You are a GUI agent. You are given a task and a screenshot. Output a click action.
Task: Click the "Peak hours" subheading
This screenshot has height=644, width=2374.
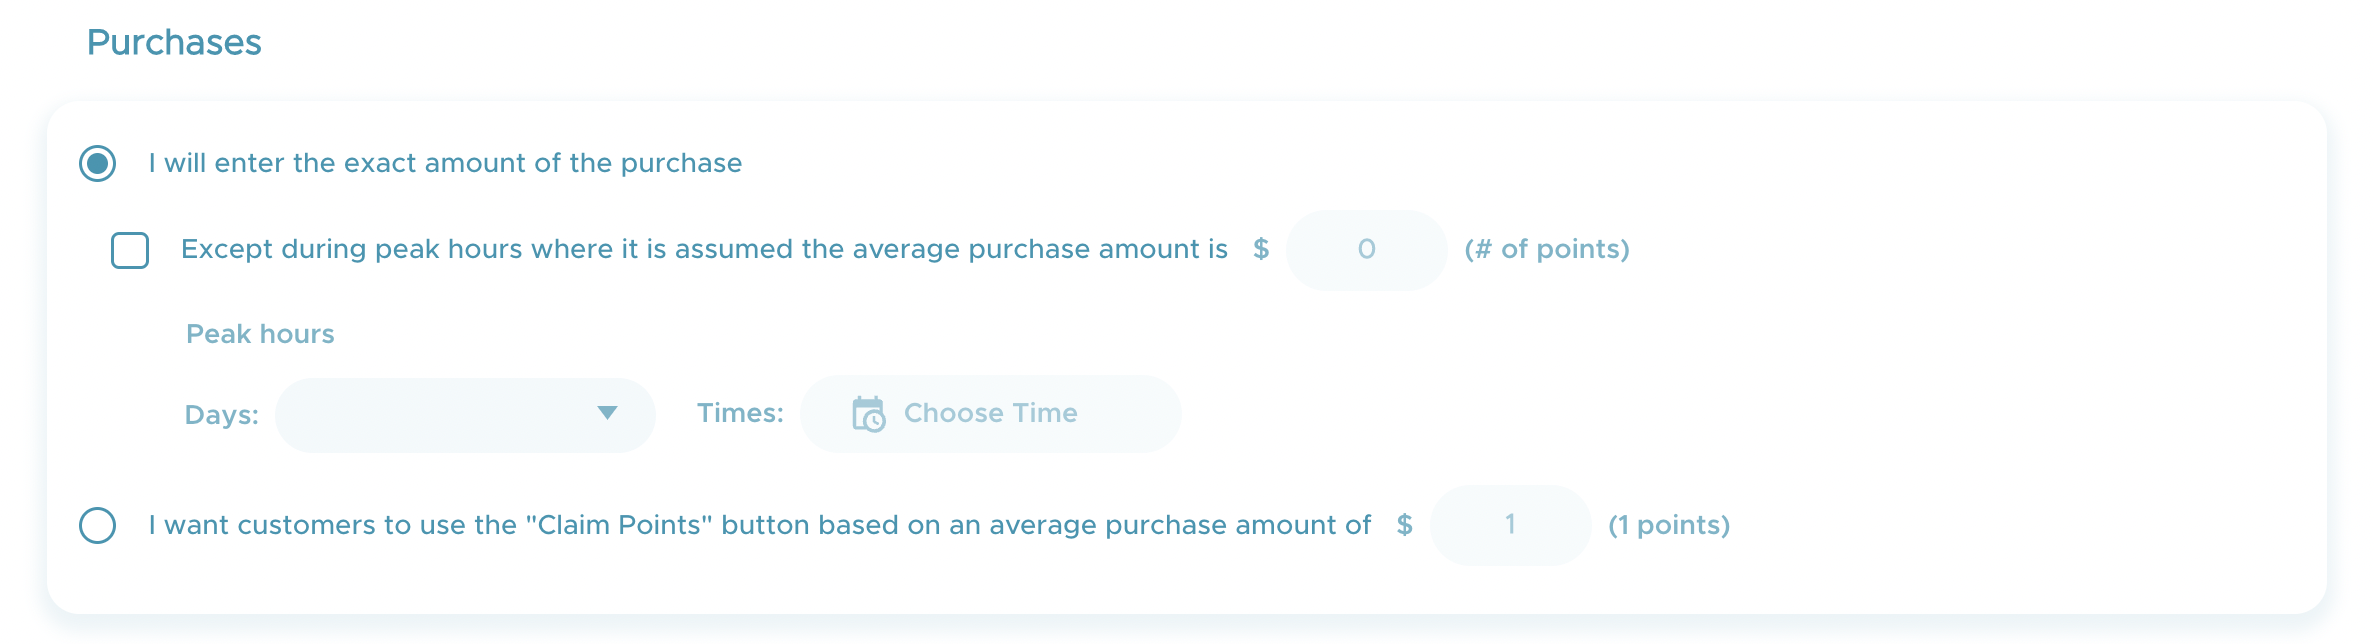(x=260, y=334)
